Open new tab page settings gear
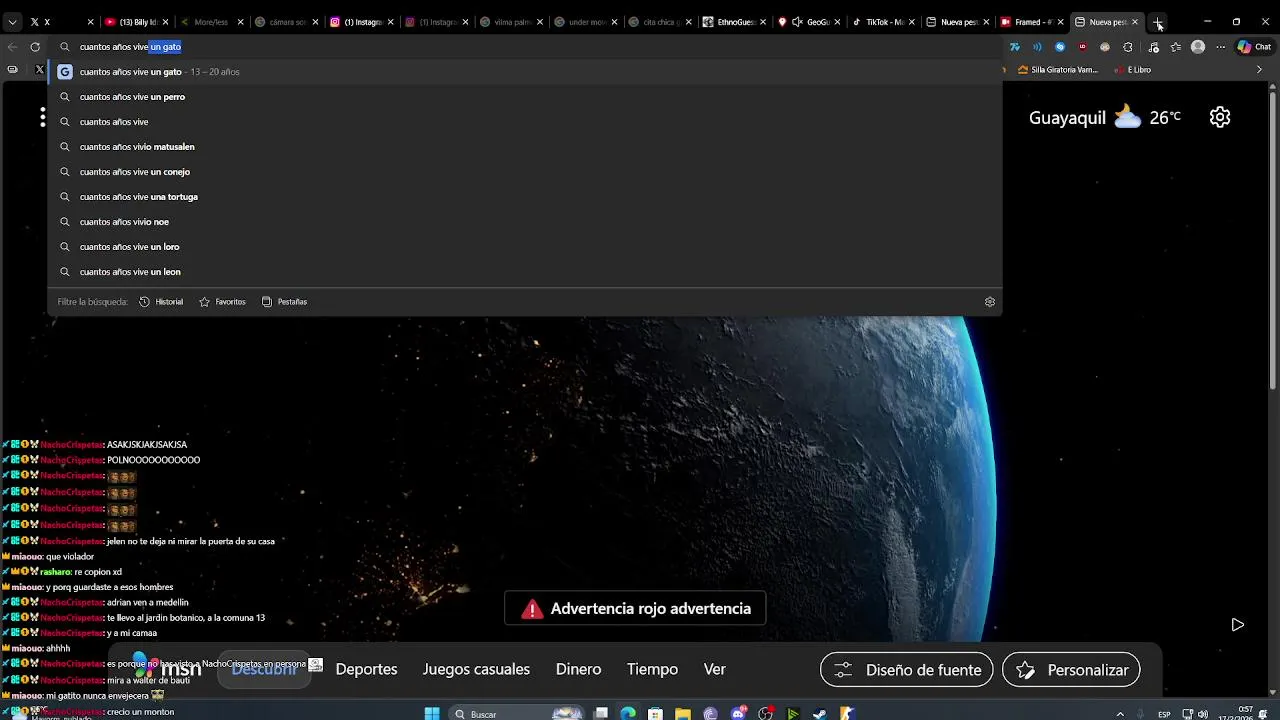Screen dimensions: 1280x720 click(x=1220, y=117)
